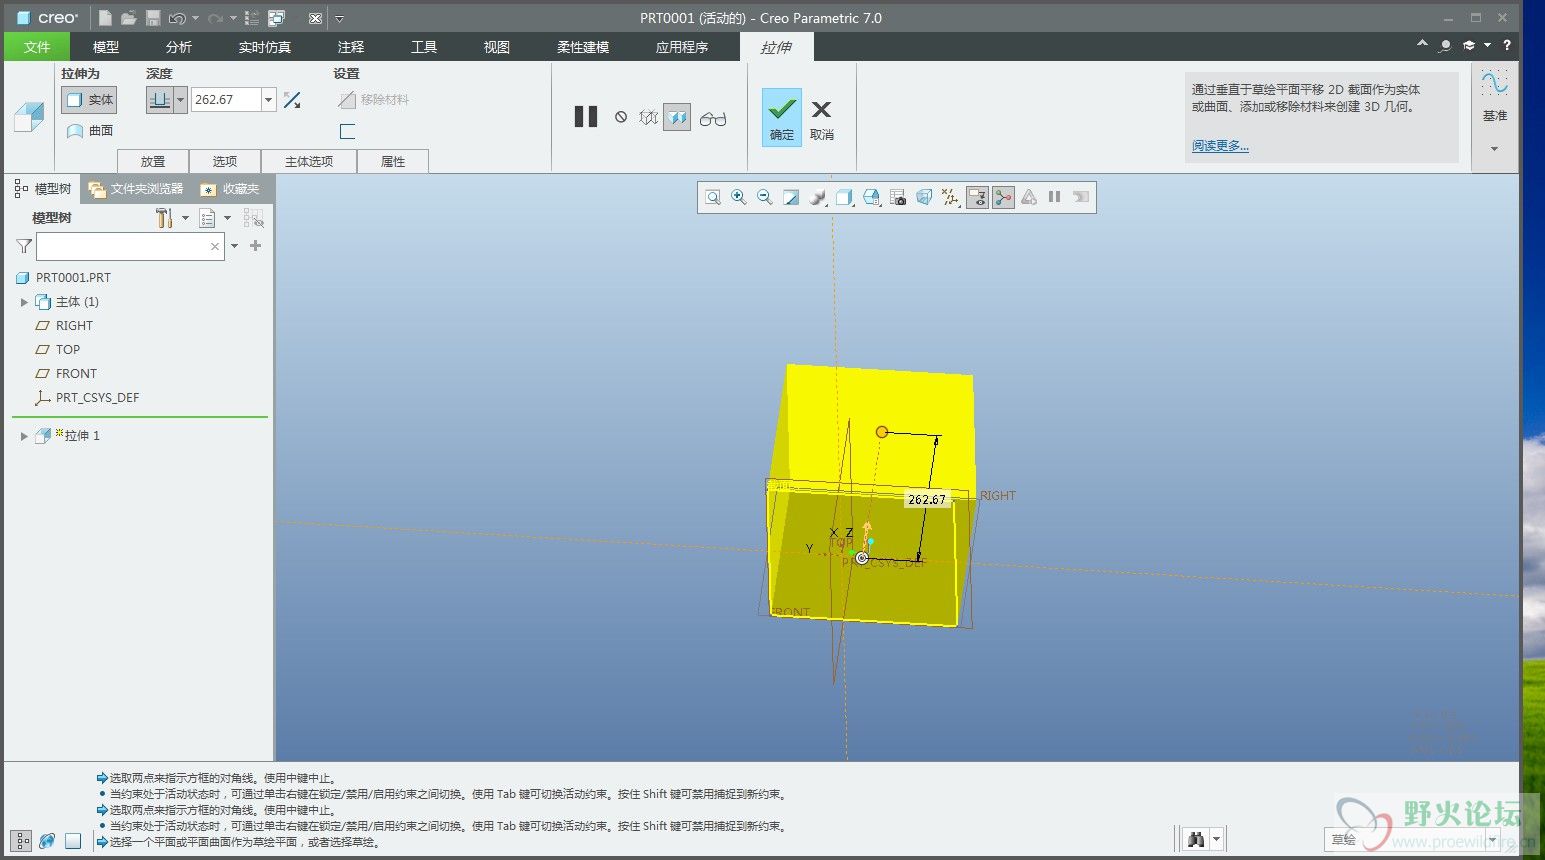Open the depth type dropdown arrow
This screenshot has height=860, width=1545.
[181, 100]
